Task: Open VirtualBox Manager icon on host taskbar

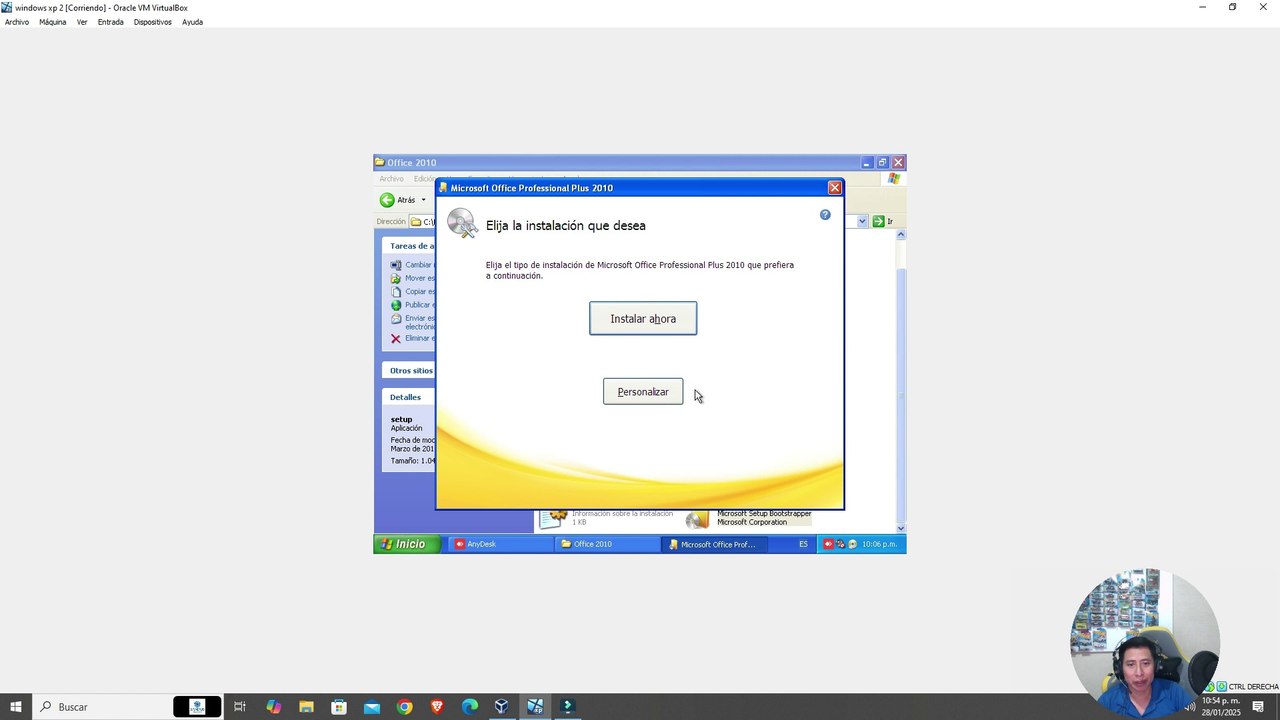Action: 502,707
